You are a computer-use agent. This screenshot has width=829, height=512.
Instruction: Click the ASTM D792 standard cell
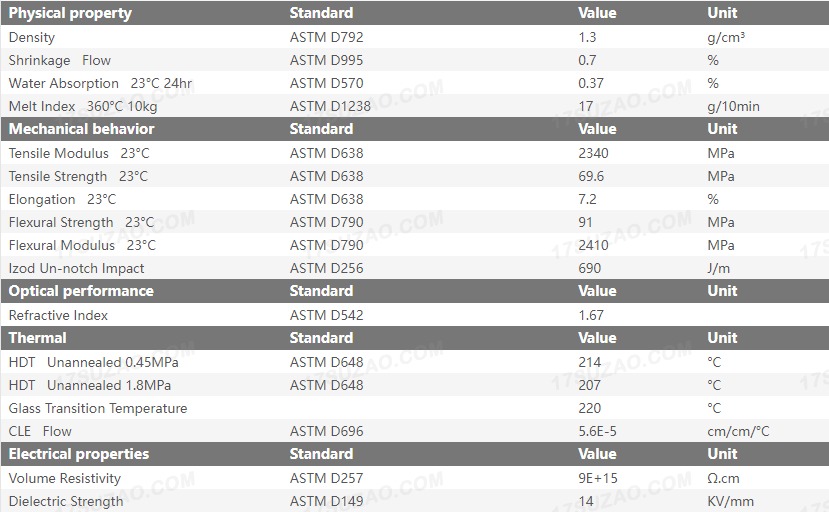click(326, 37)
